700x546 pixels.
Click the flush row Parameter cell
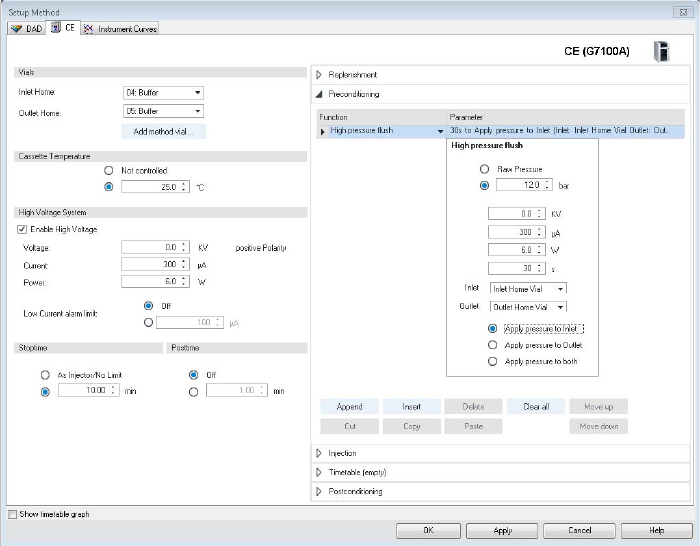pyautogui.click(x=565, y=131)
